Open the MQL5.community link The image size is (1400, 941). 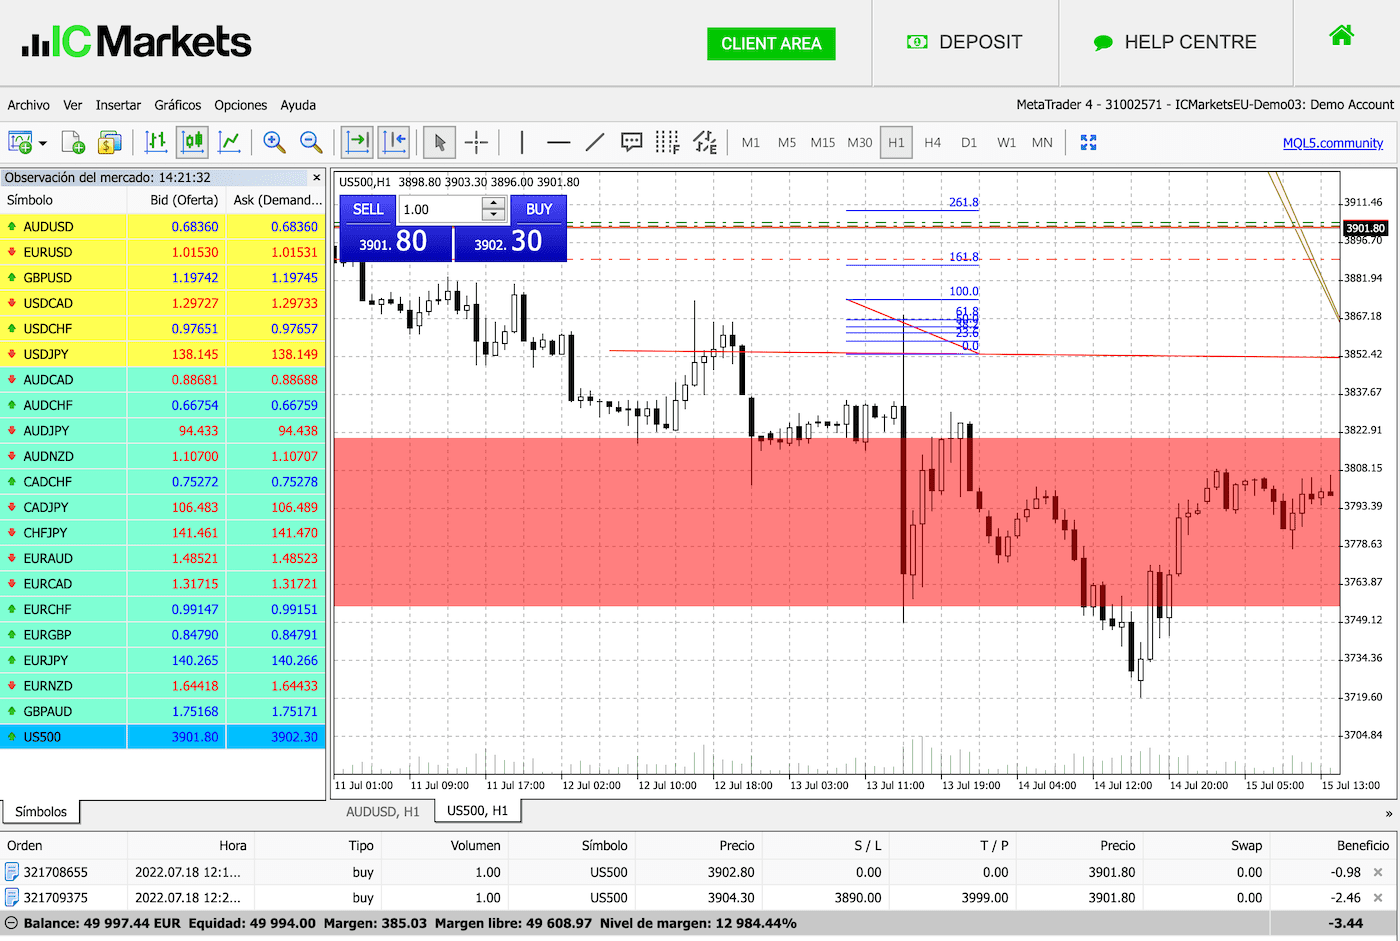1333,143
